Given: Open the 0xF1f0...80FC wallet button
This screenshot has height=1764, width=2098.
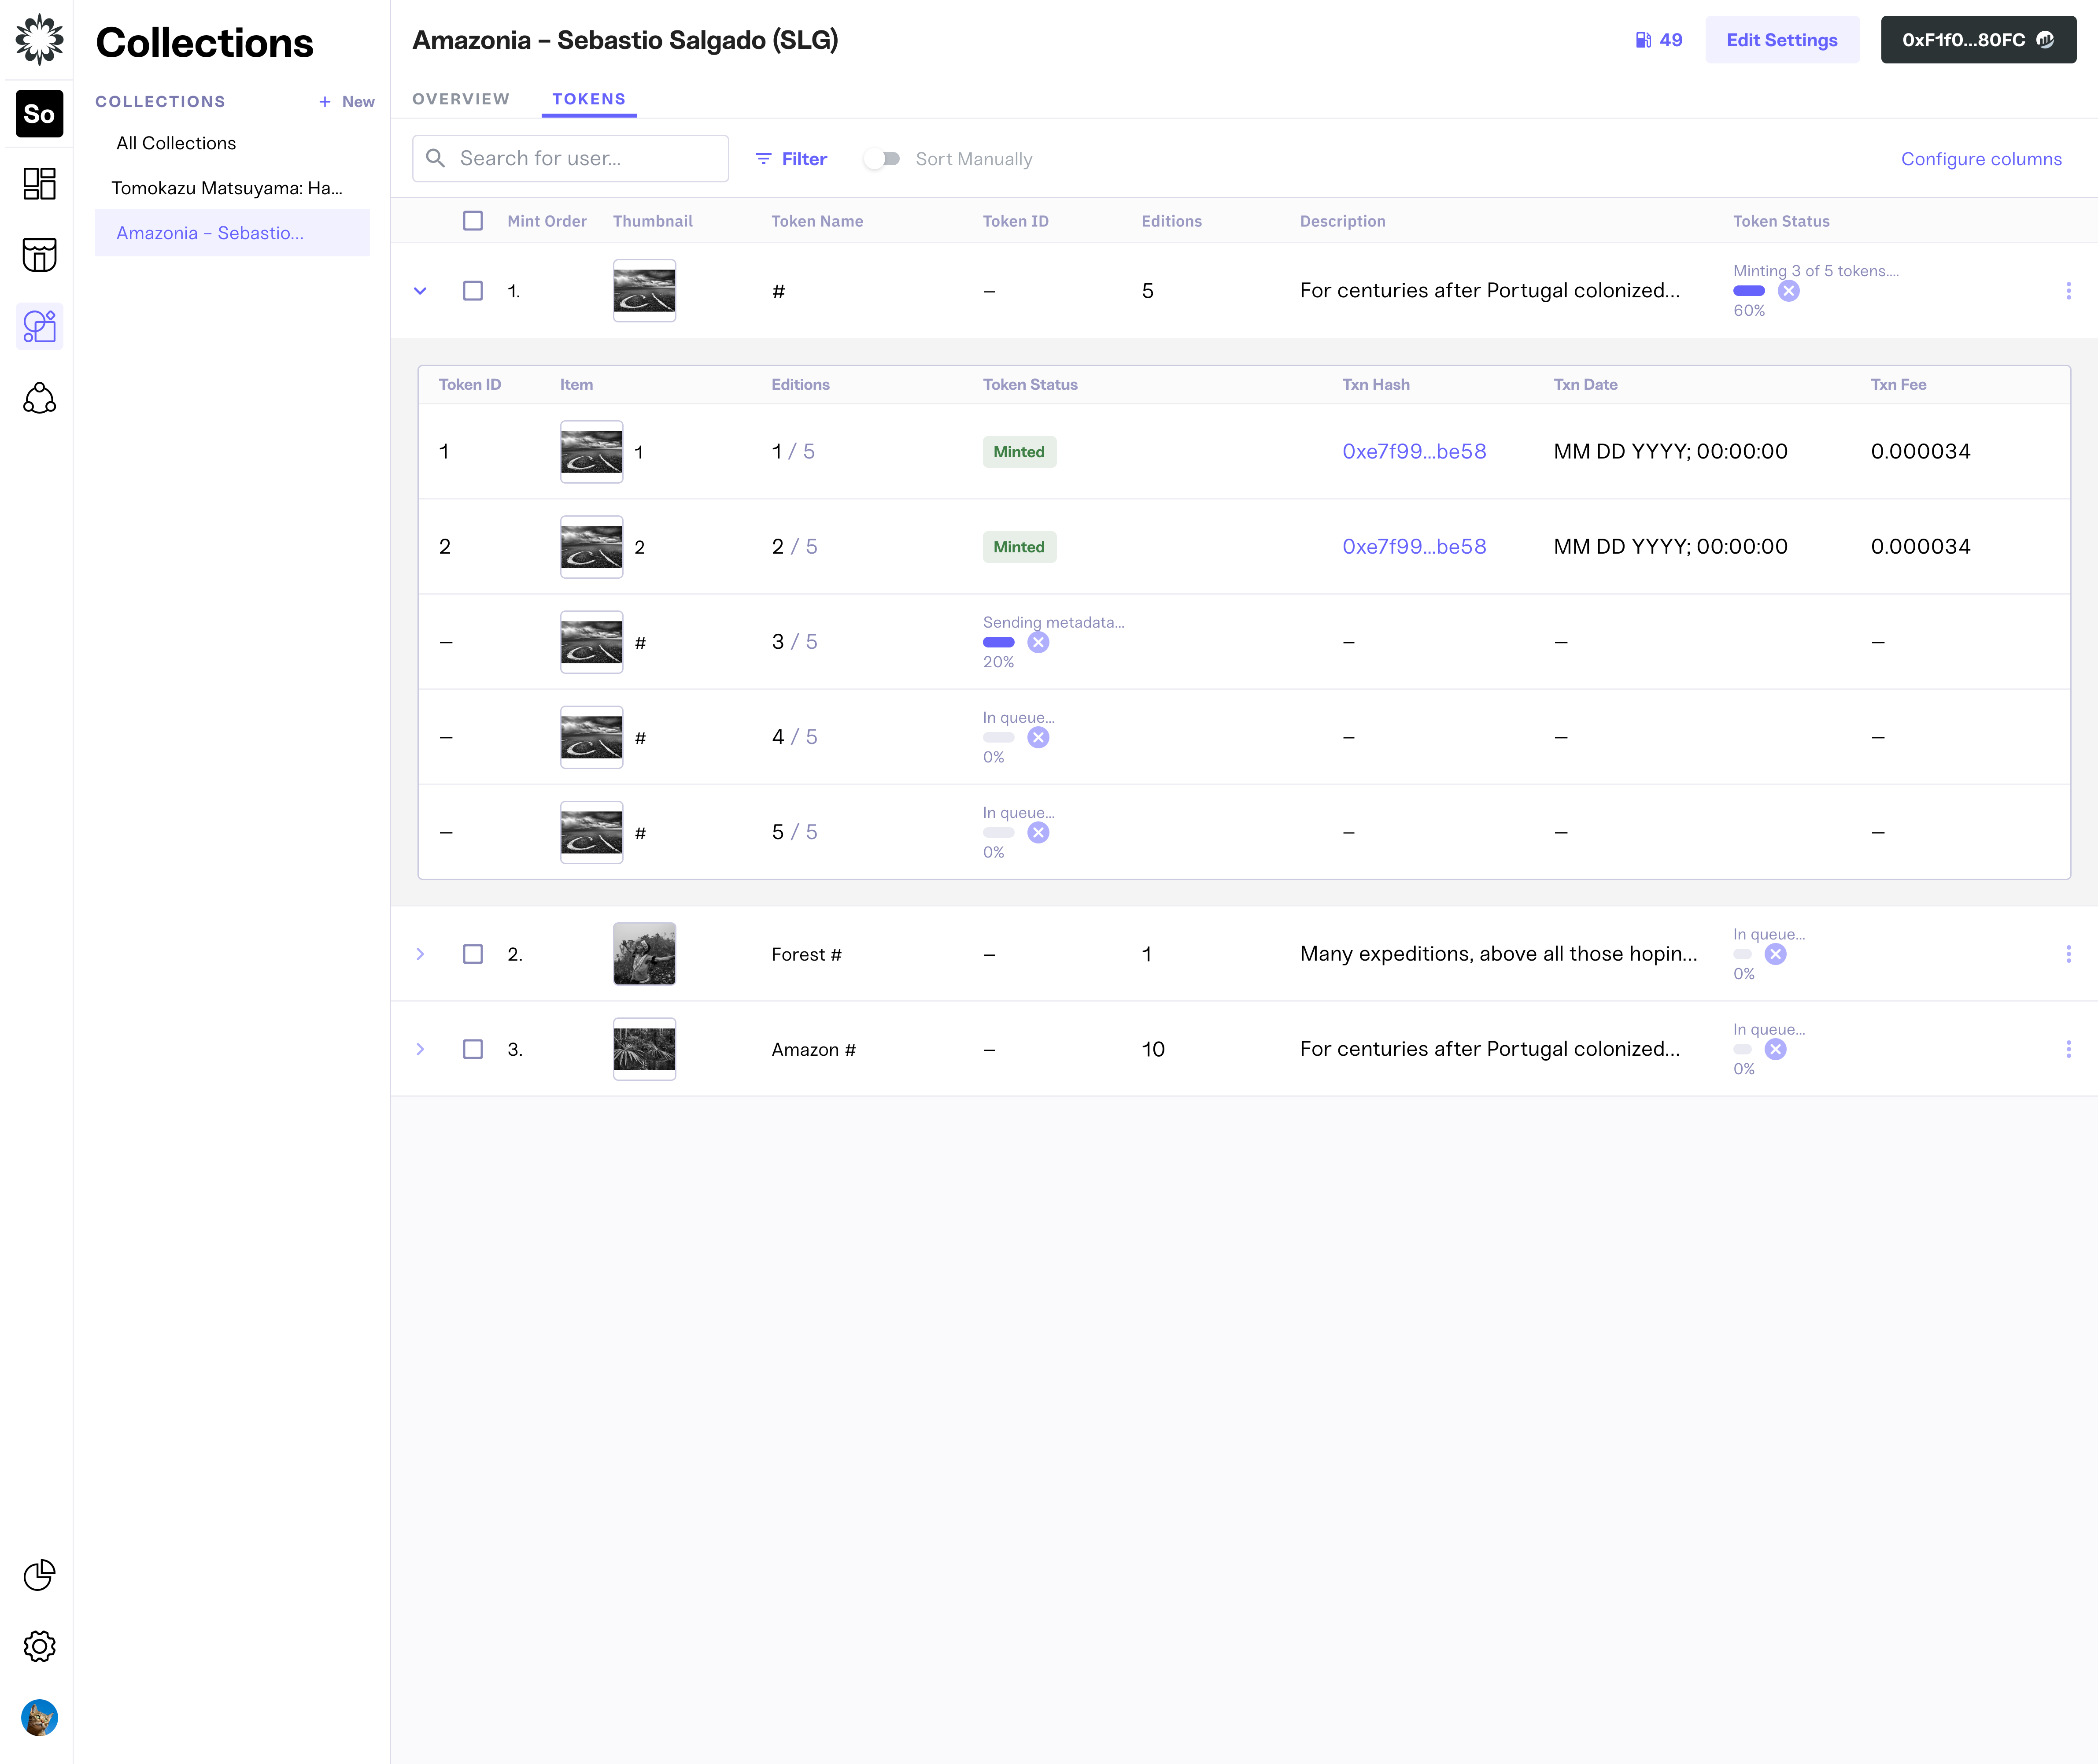Looking at the screenshot, I should click(1978, 40).
